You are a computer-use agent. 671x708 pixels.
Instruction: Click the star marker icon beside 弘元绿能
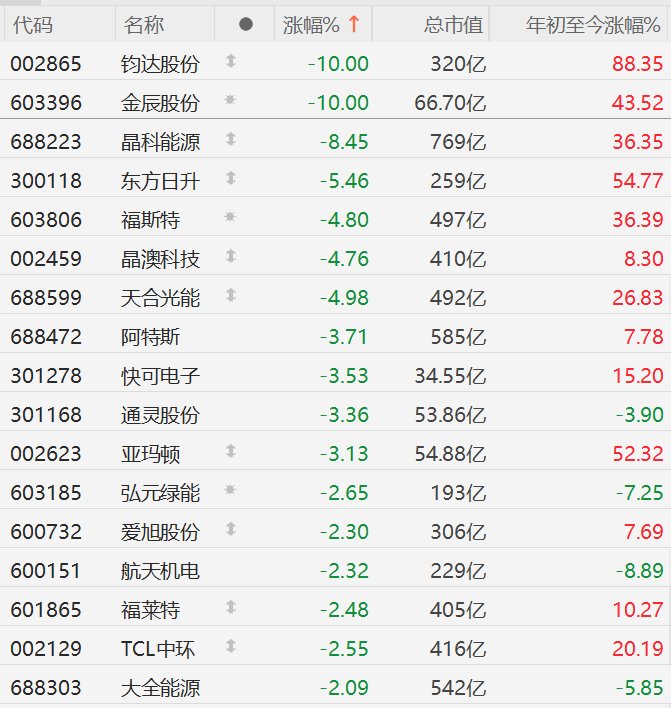[231, 491]
